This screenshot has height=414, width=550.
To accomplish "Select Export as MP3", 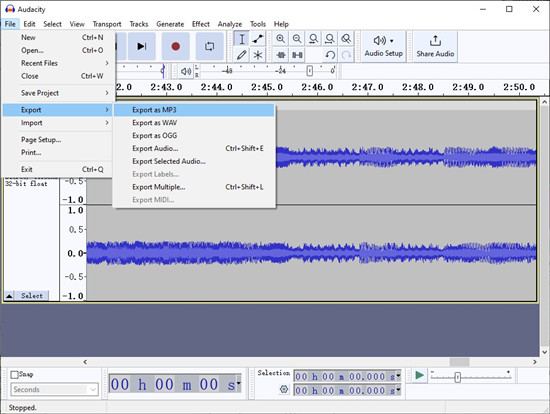I will [x=194, y=110].
